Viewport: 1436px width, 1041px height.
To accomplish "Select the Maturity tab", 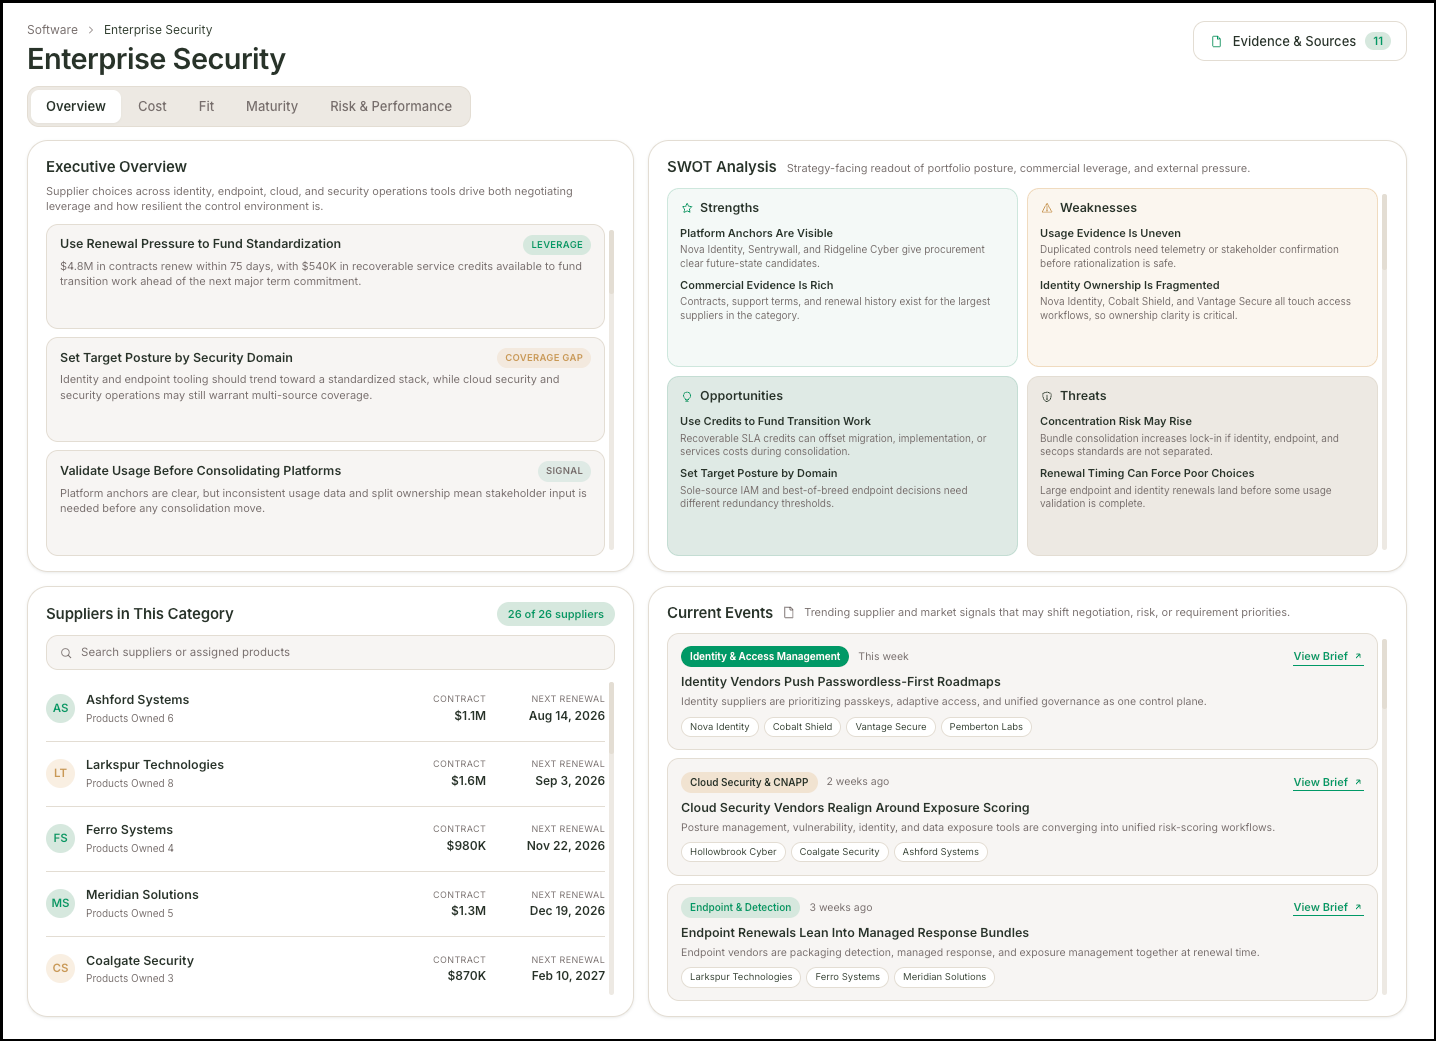I will 272,106.
